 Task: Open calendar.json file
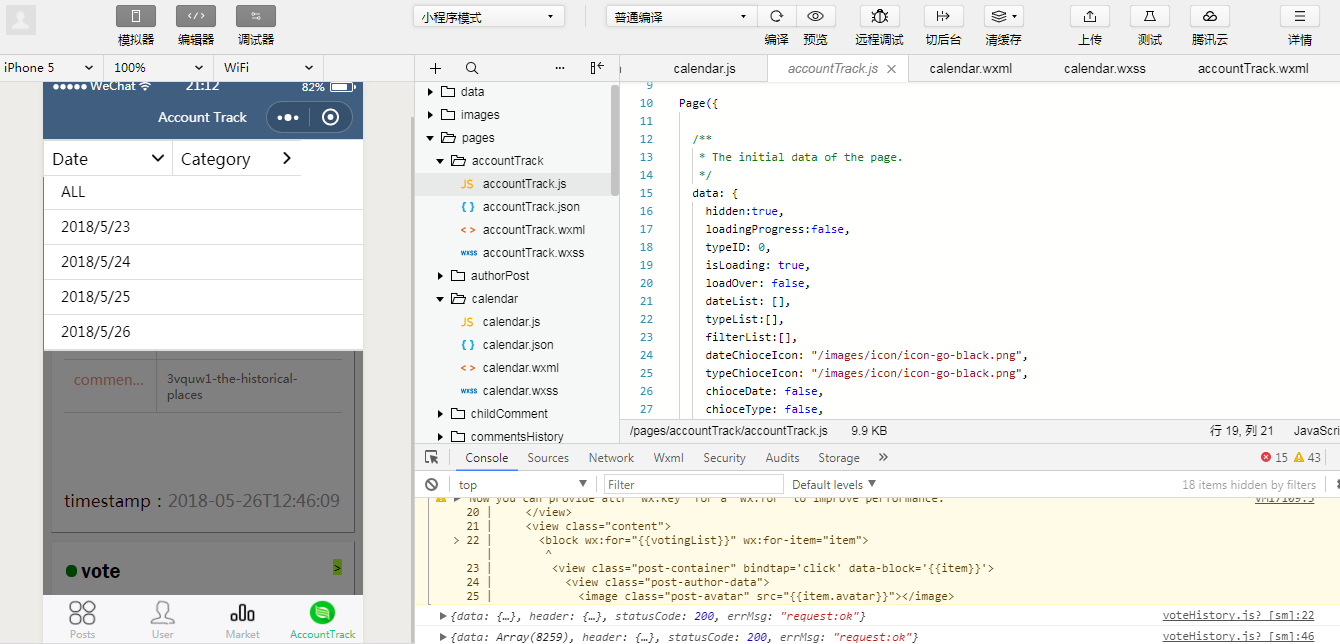515,345
